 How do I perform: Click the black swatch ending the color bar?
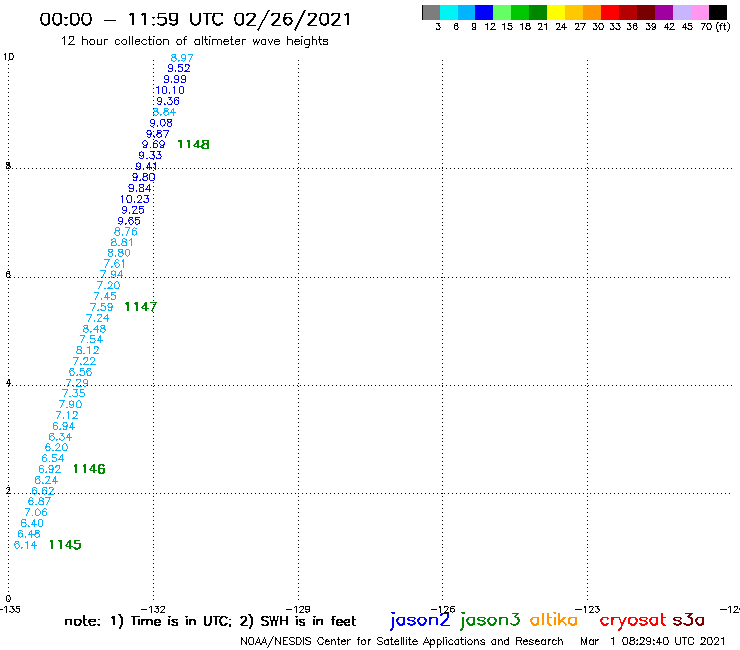click(718, 12)
